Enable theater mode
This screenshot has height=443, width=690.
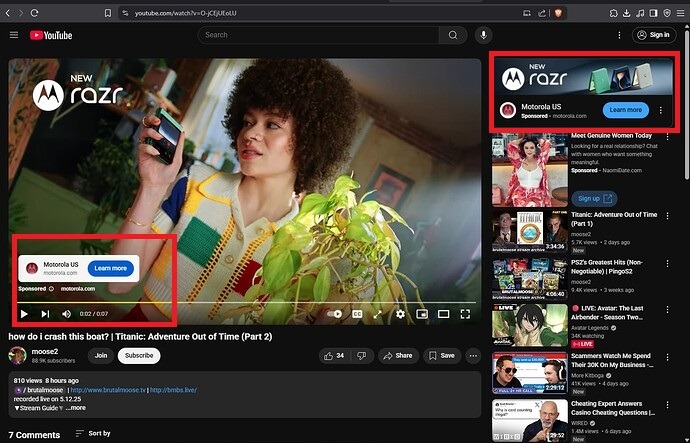point(444,314)
